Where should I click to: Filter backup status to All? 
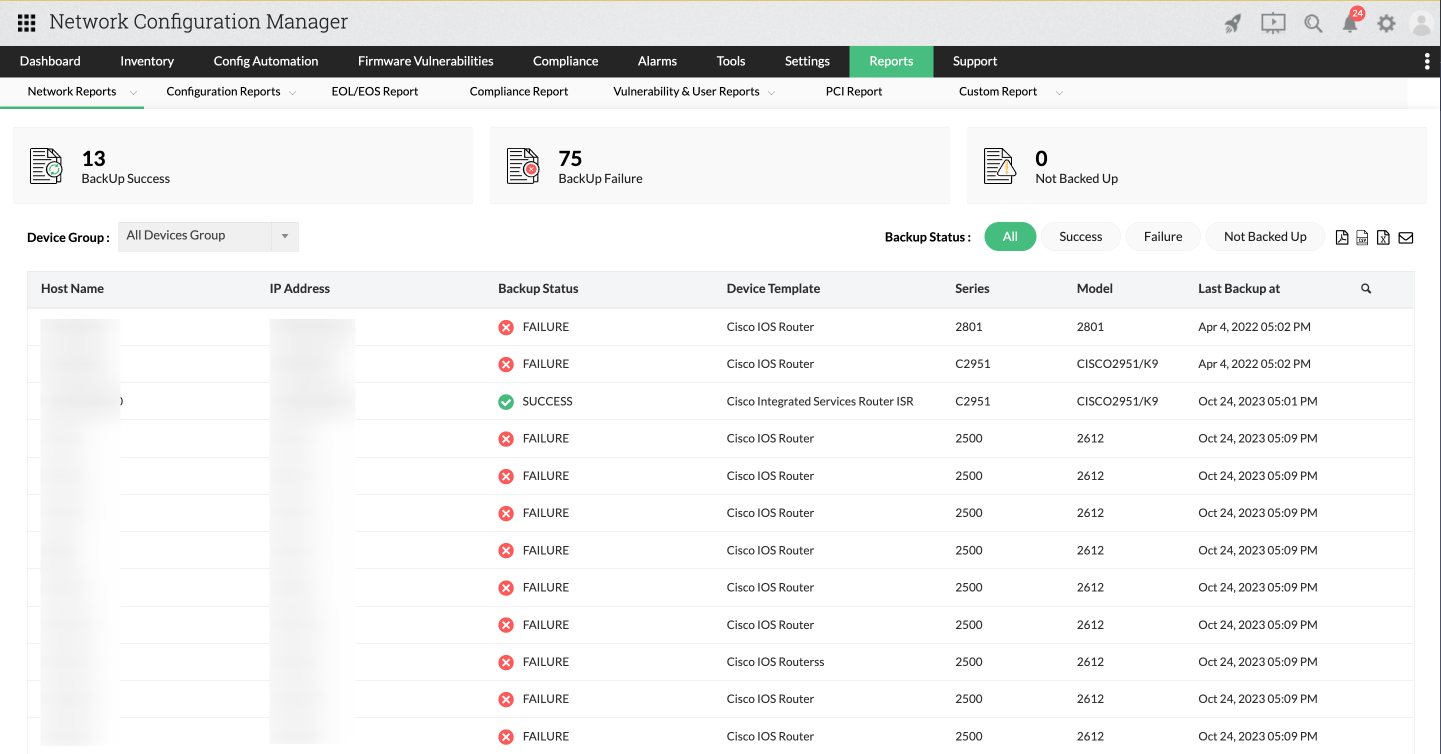pyautogui.click(x=1010, y=237)
